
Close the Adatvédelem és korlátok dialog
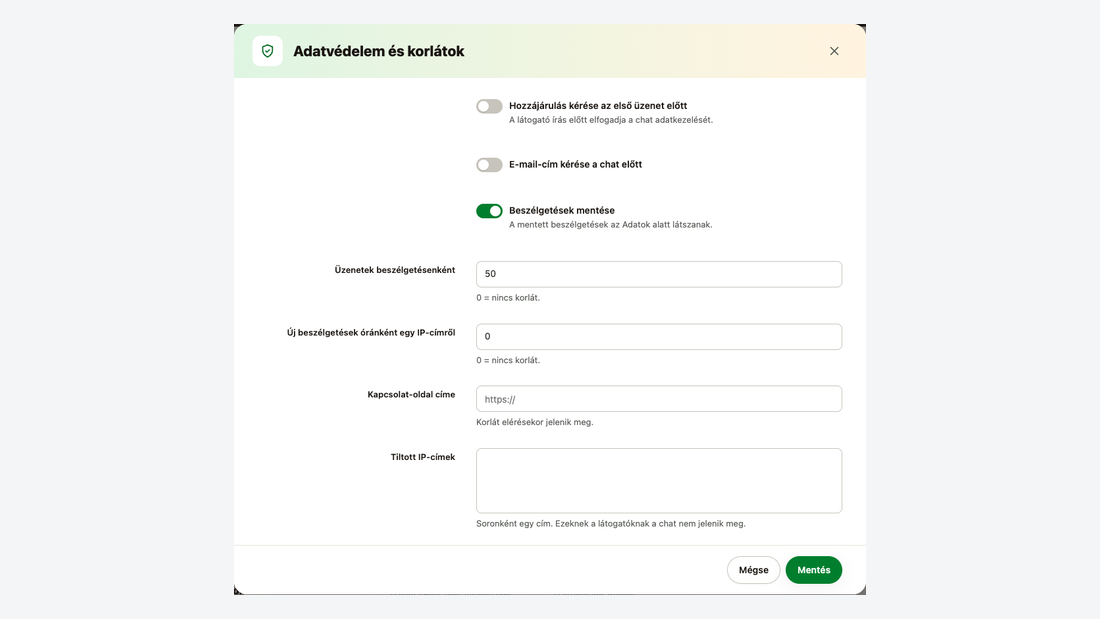coord(834,51)
